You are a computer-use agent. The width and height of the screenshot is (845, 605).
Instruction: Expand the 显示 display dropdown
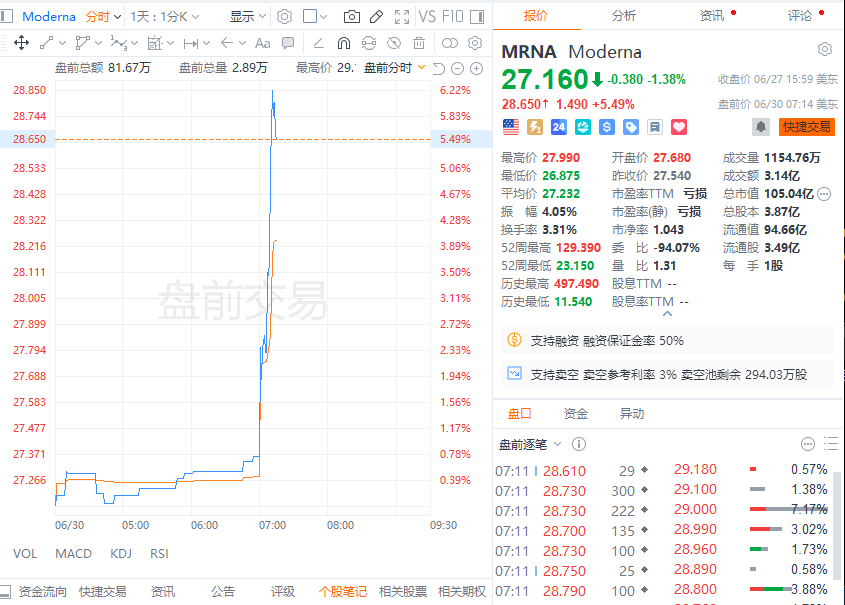tap(248, 17)
